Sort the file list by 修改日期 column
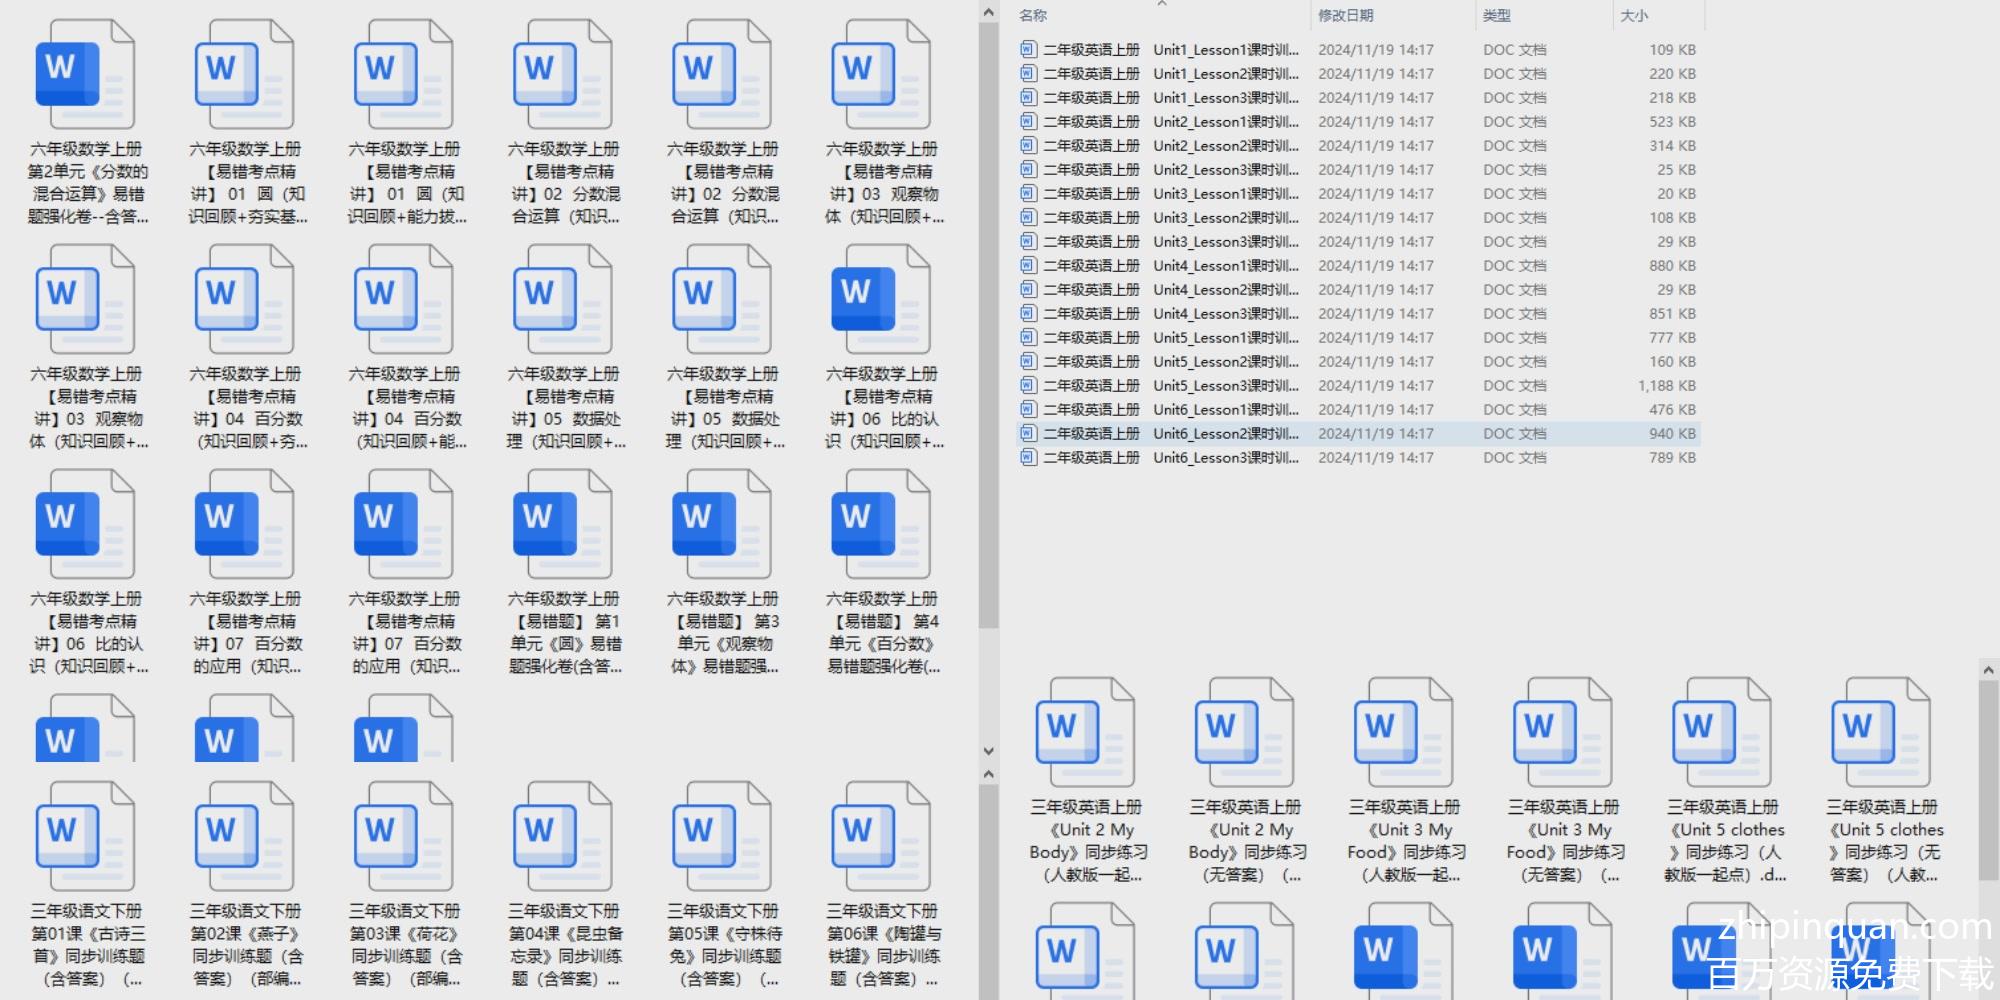The width and height of the screenshot is (2000, 1000). (x=1345, y=16)
